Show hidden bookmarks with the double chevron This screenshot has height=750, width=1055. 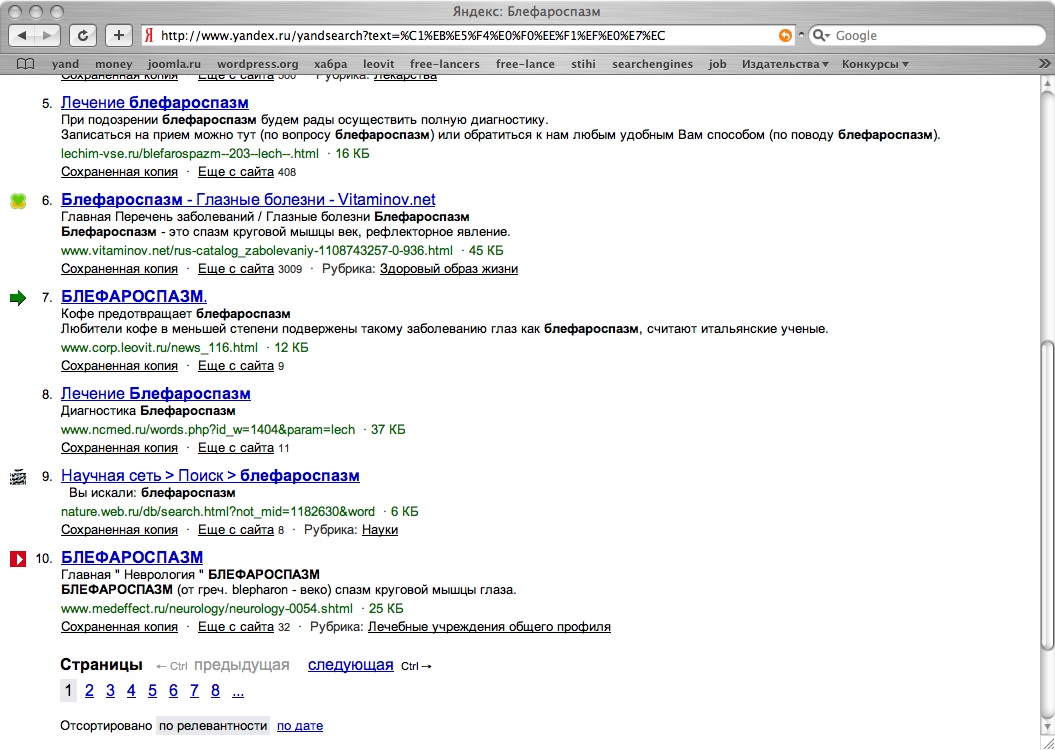[1045, 64]
